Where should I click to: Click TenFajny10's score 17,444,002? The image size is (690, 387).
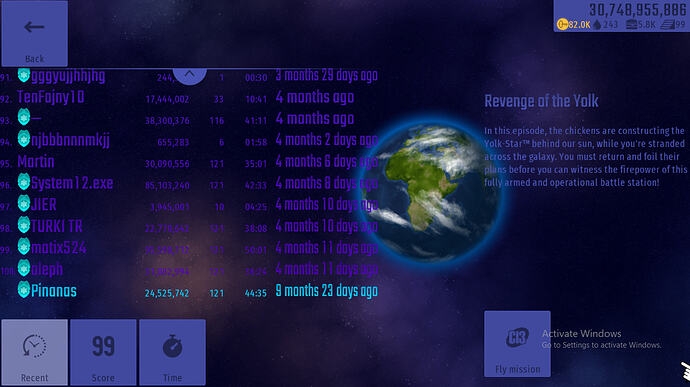tap(167, 100)
